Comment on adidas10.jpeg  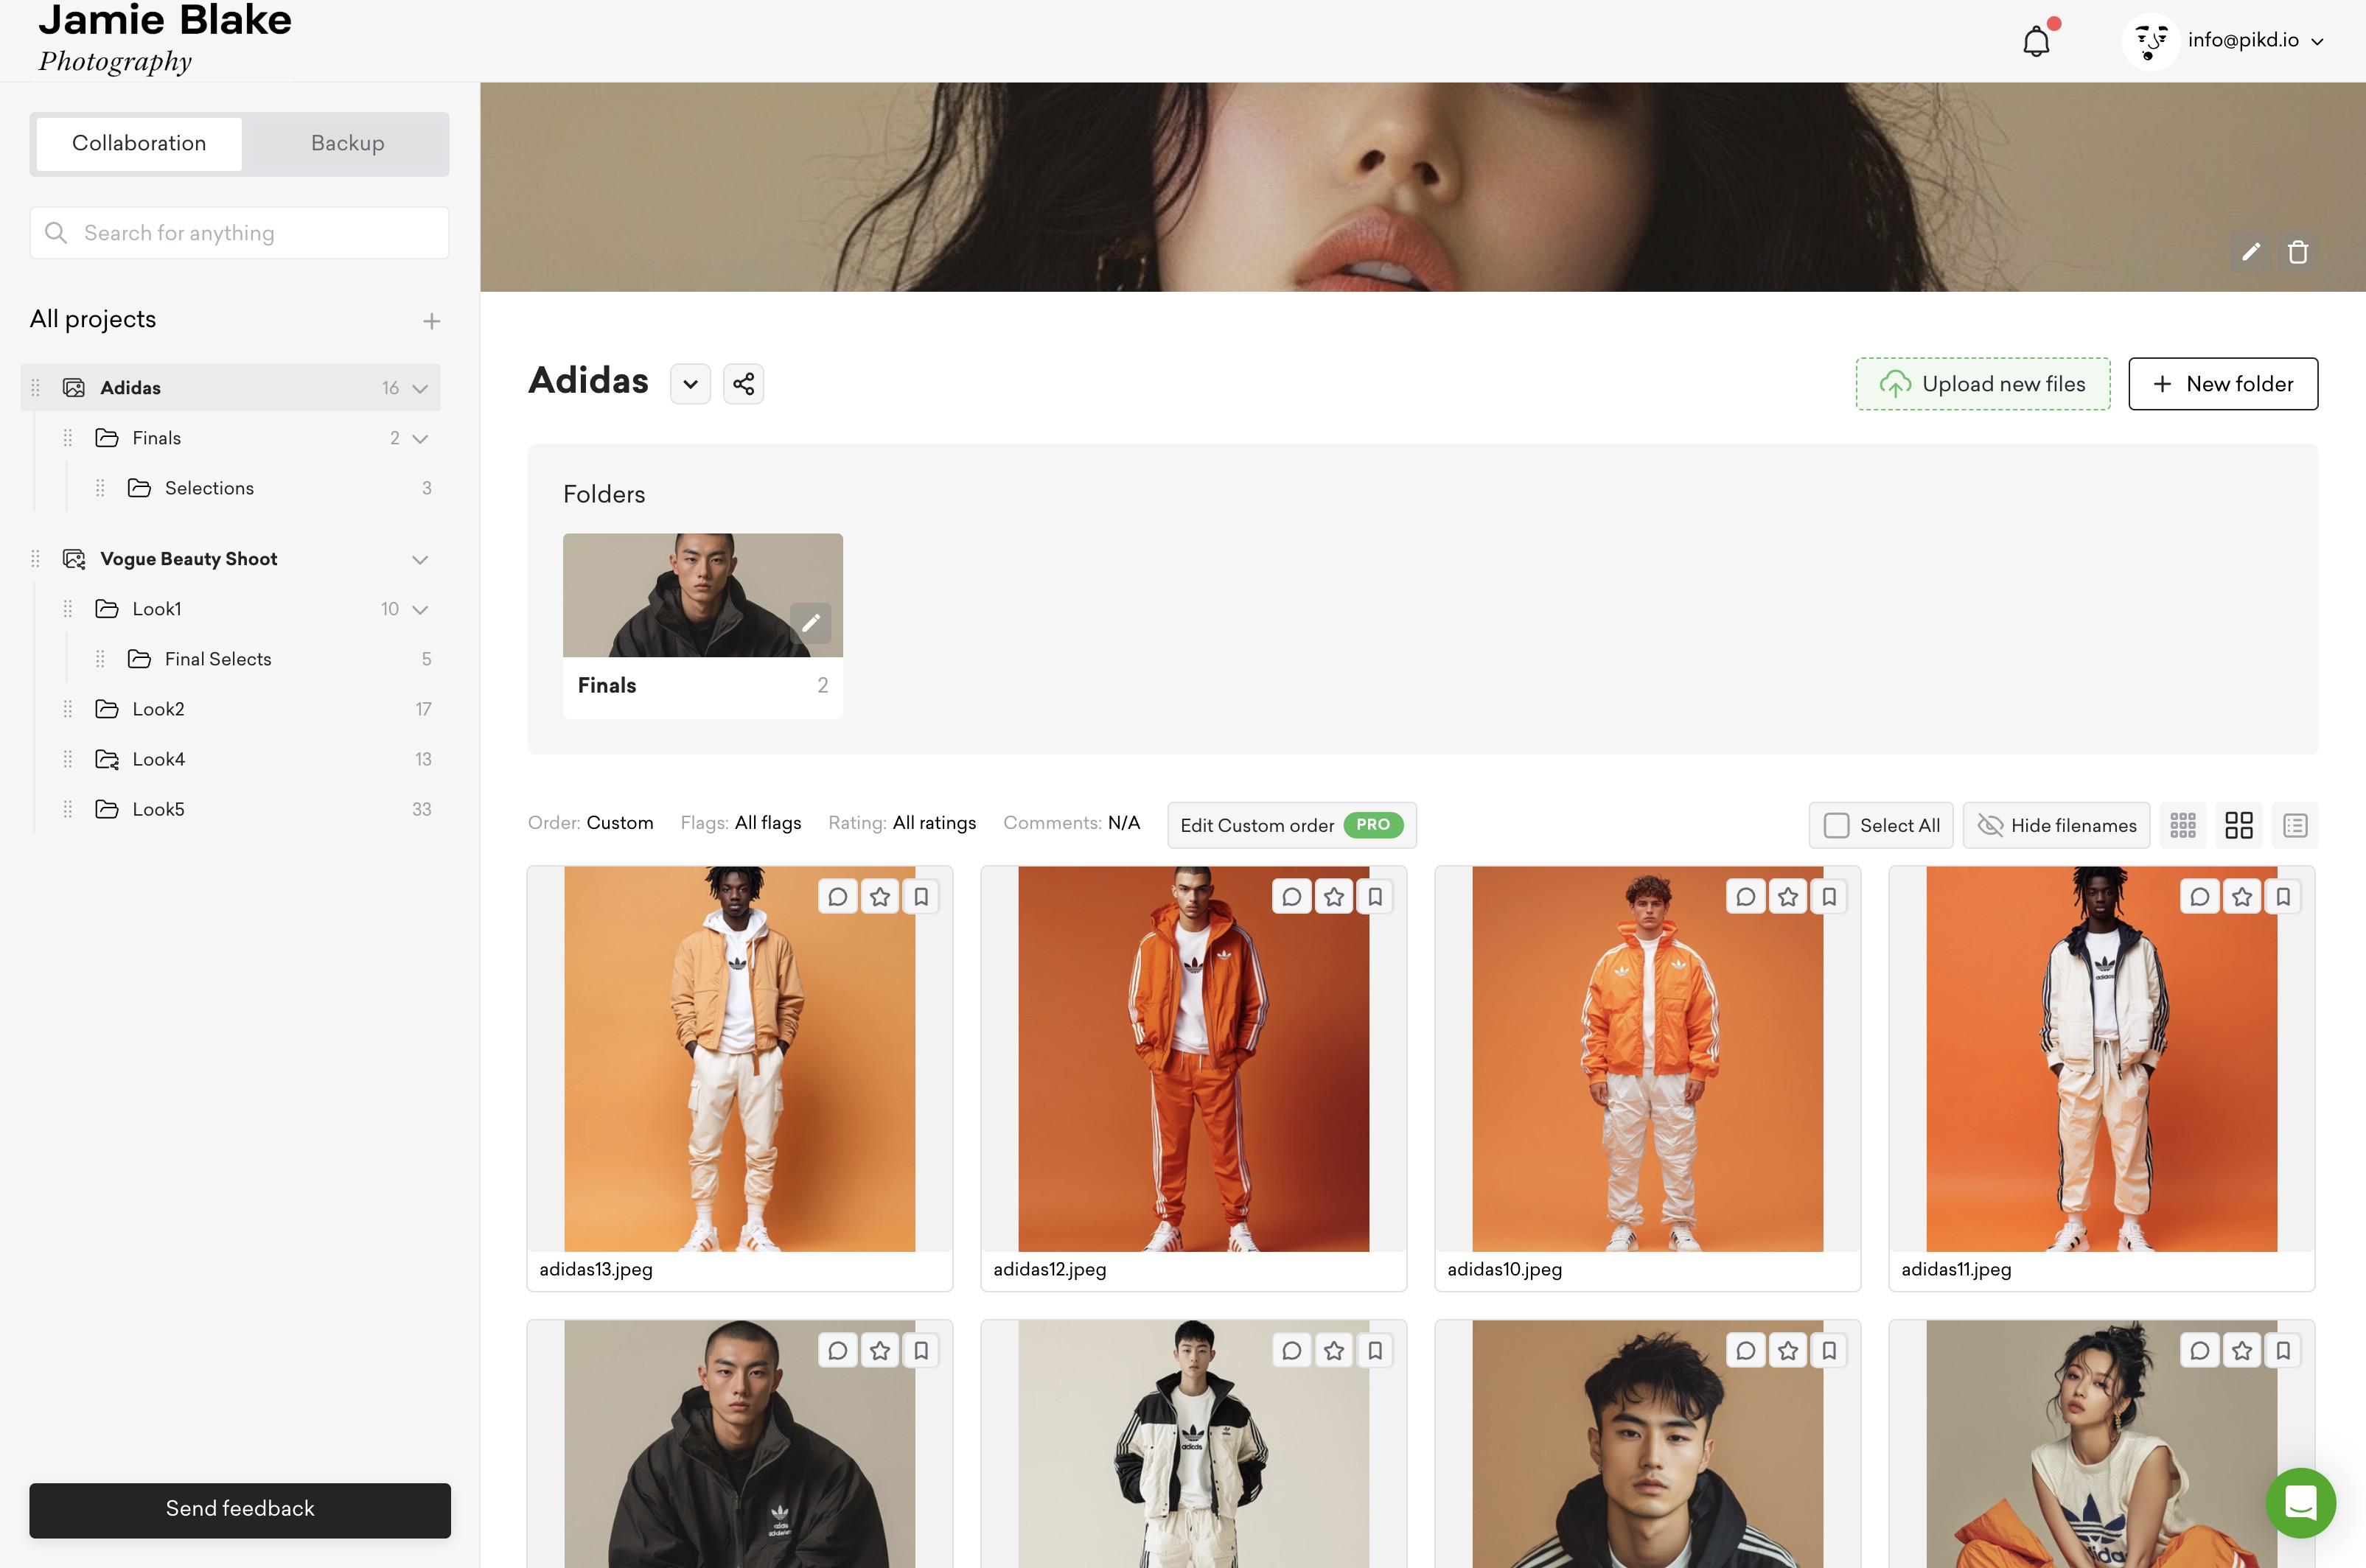tap(1746, 897)
